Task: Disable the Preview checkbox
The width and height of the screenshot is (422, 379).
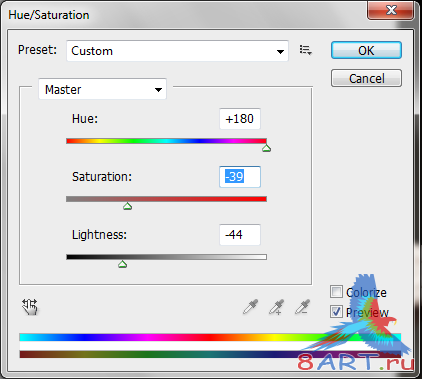Action: pos(336,312)
